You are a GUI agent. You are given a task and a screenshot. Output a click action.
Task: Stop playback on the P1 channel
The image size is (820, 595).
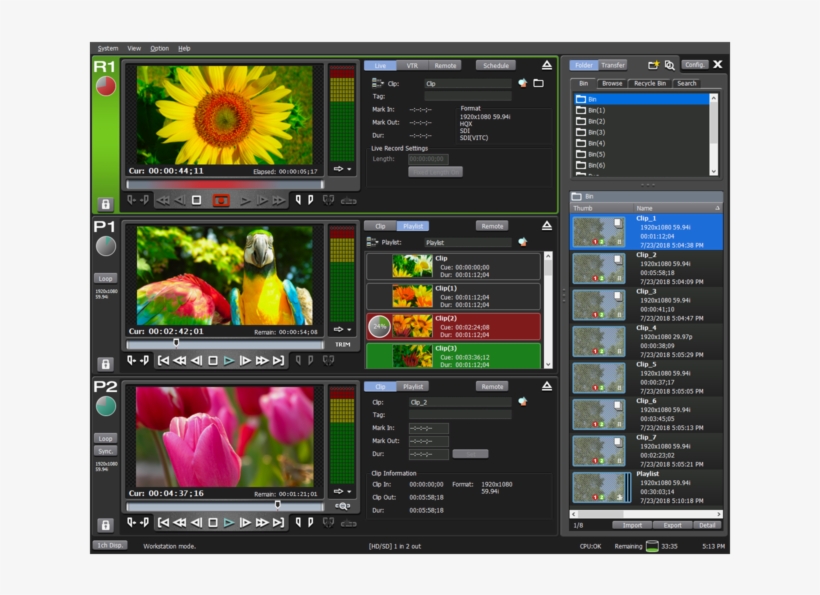tap(212, 360)
